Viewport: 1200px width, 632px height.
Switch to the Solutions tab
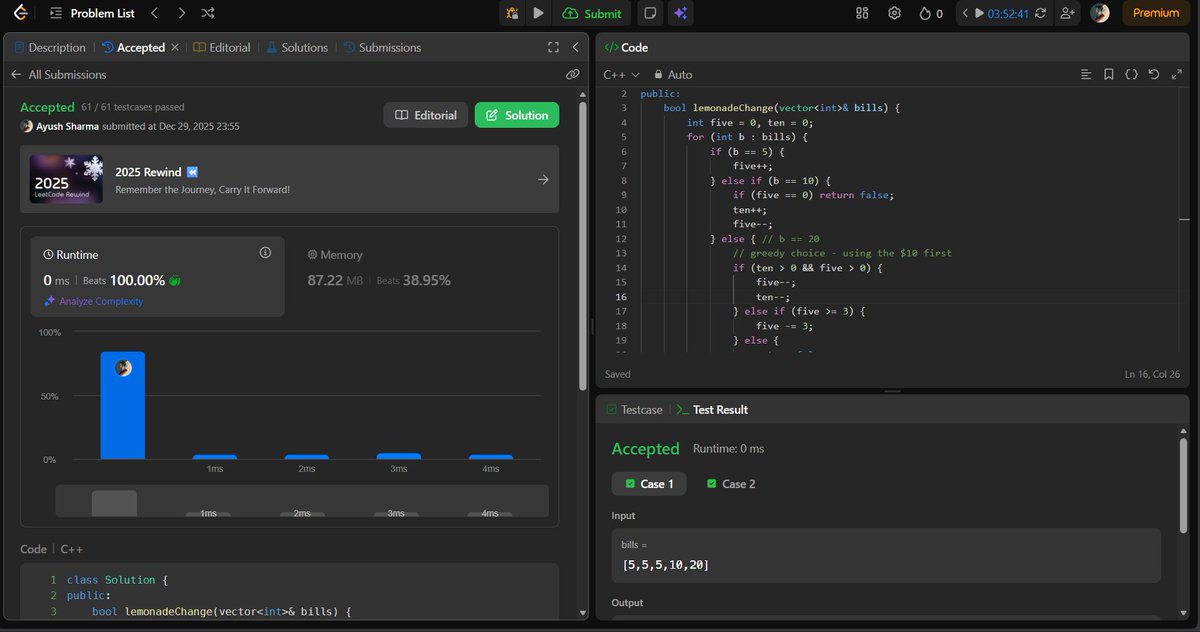[x=297, y=47]
